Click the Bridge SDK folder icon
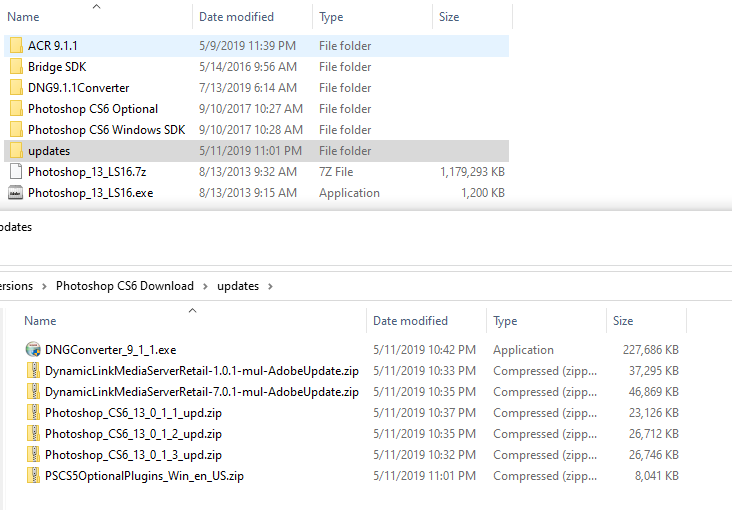The width and height of the screenshot is (732, 510). (x=16, y=67)
